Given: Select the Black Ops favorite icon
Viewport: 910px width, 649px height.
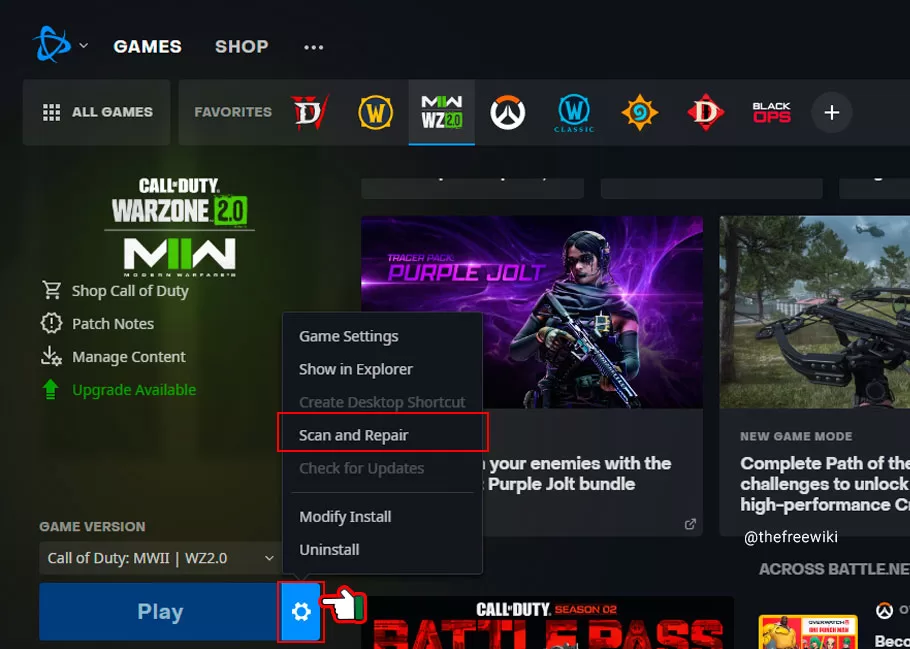Looking at the screenshot, I should [x=771, y=112].
